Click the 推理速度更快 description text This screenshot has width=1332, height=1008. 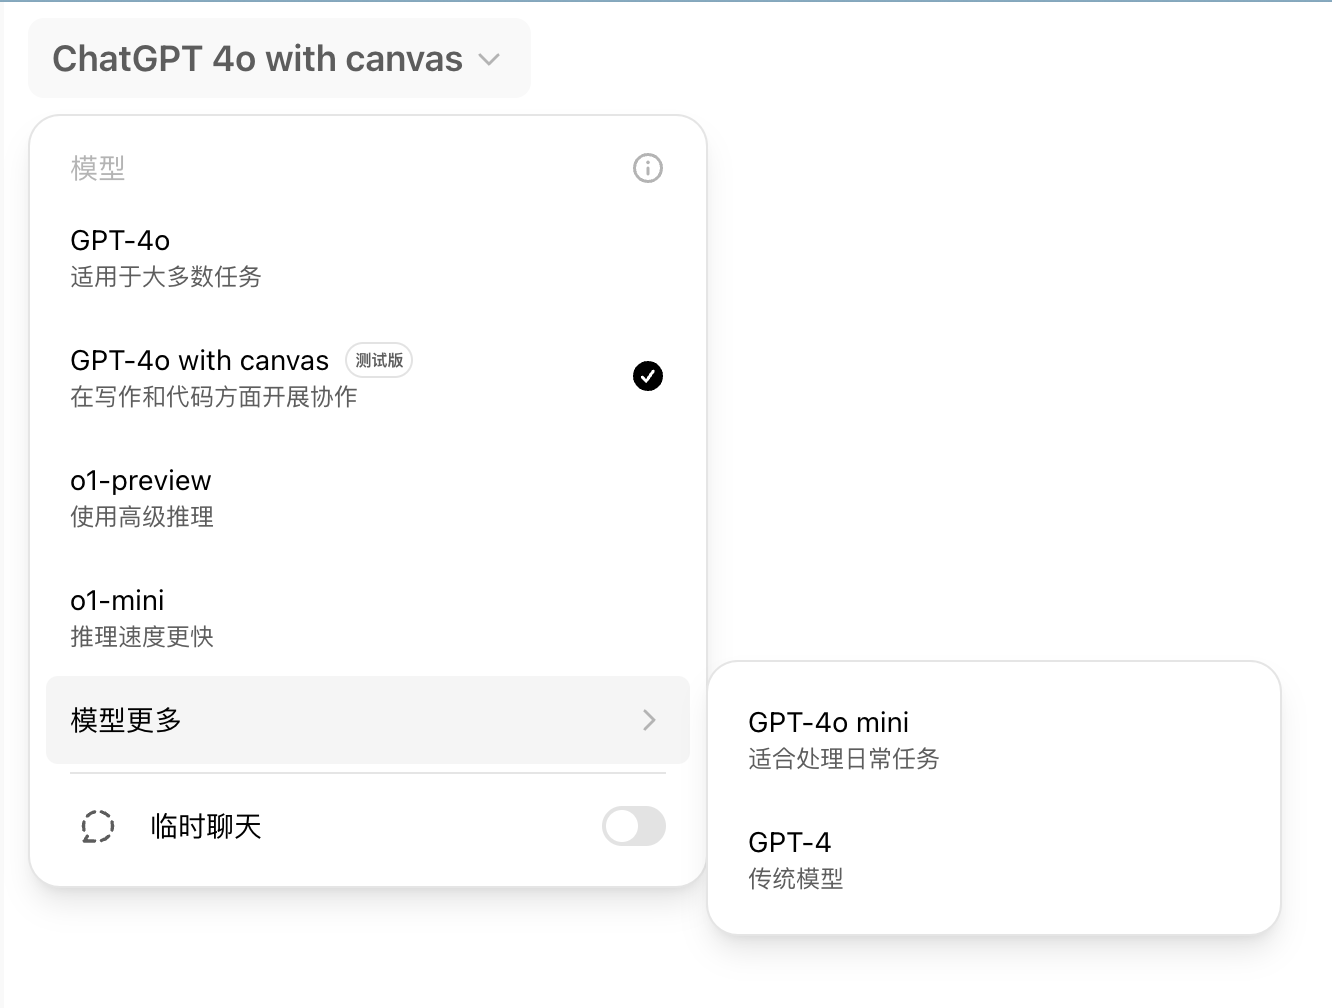(142, 637)
